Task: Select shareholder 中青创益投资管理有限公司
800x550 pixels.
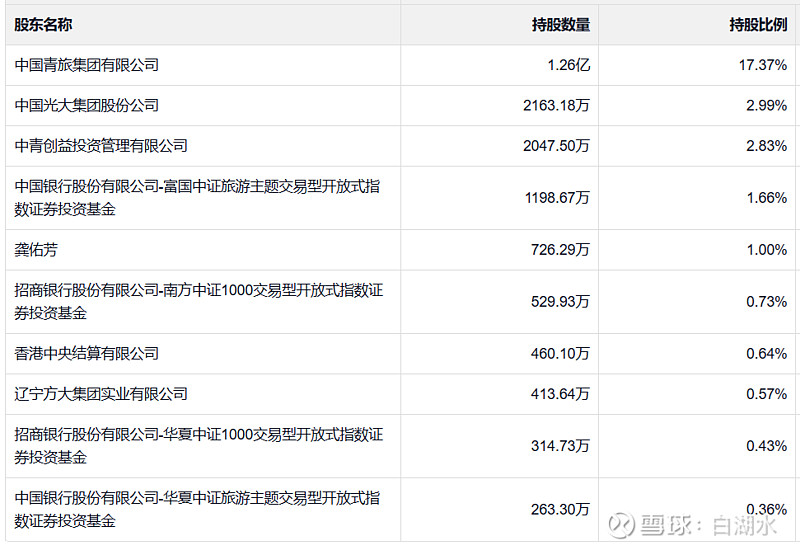Action: tap(101, 145)
